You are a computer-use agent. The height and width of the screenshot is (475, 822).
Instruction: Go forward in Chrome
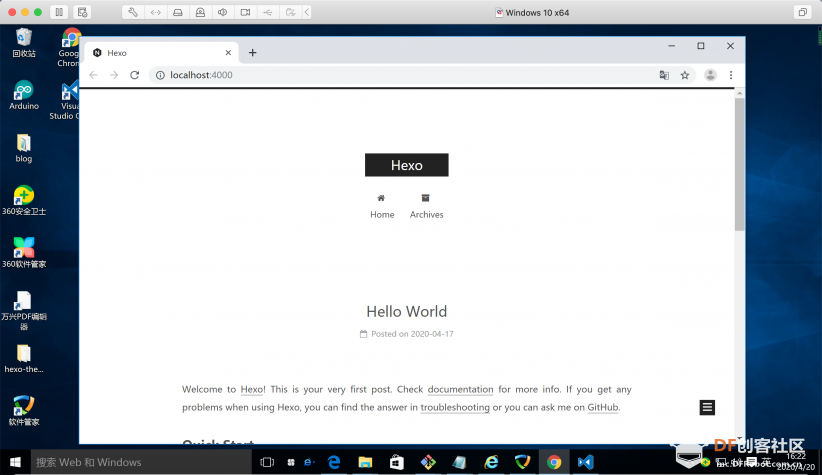114,75
